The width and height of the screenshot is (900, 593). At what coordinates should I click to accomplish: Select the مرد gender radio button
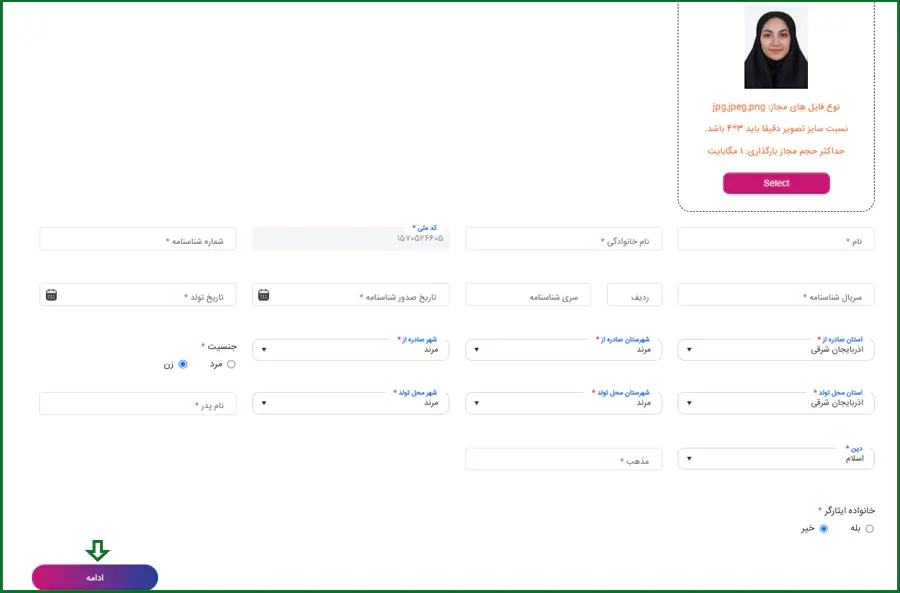[x=232, y=365]
